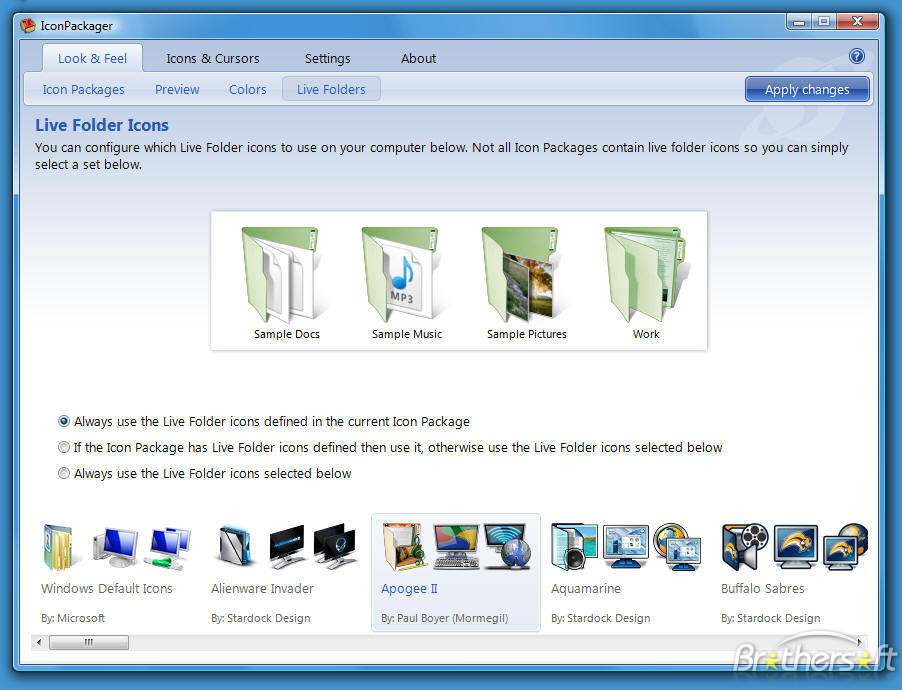This screenshot has width=902, height=690.
Task: Enable always use current Icon Package live folders
Action: 64,421
